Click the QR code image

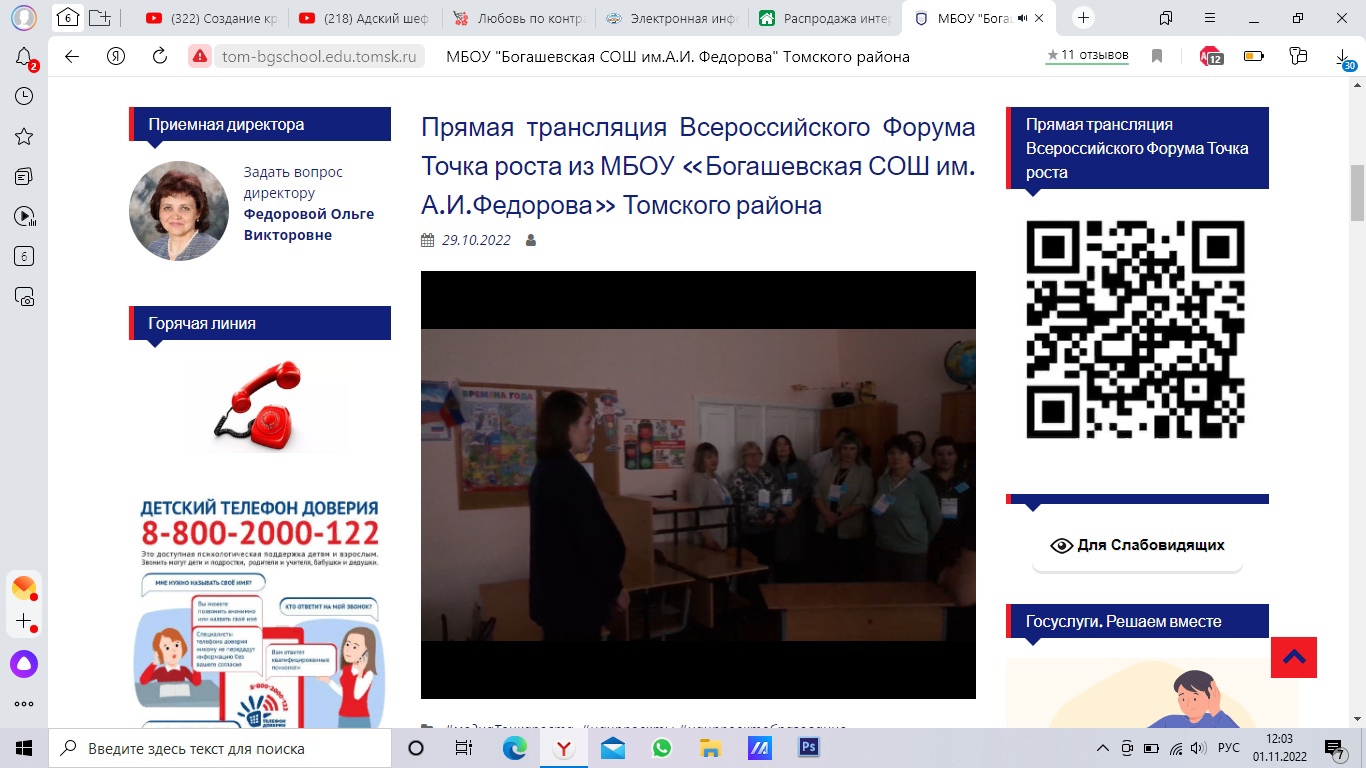click(x=1135, y=329)
